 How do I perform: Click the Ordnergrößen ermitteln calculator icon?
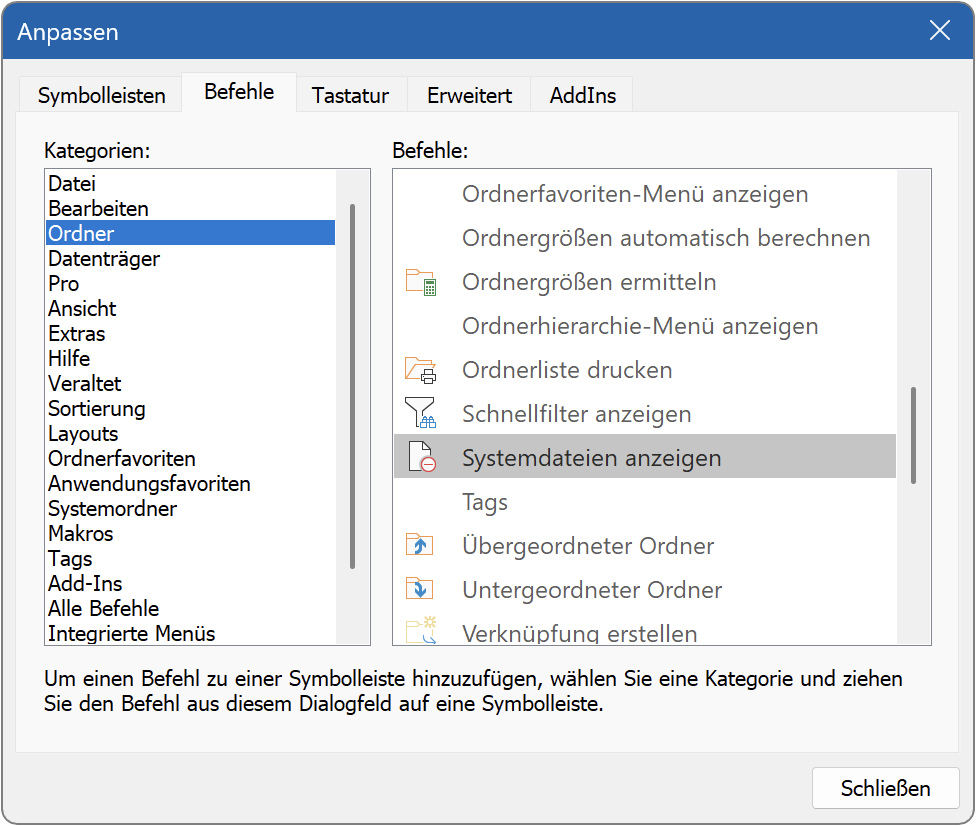pyautogui.click(x=421, y=282)
